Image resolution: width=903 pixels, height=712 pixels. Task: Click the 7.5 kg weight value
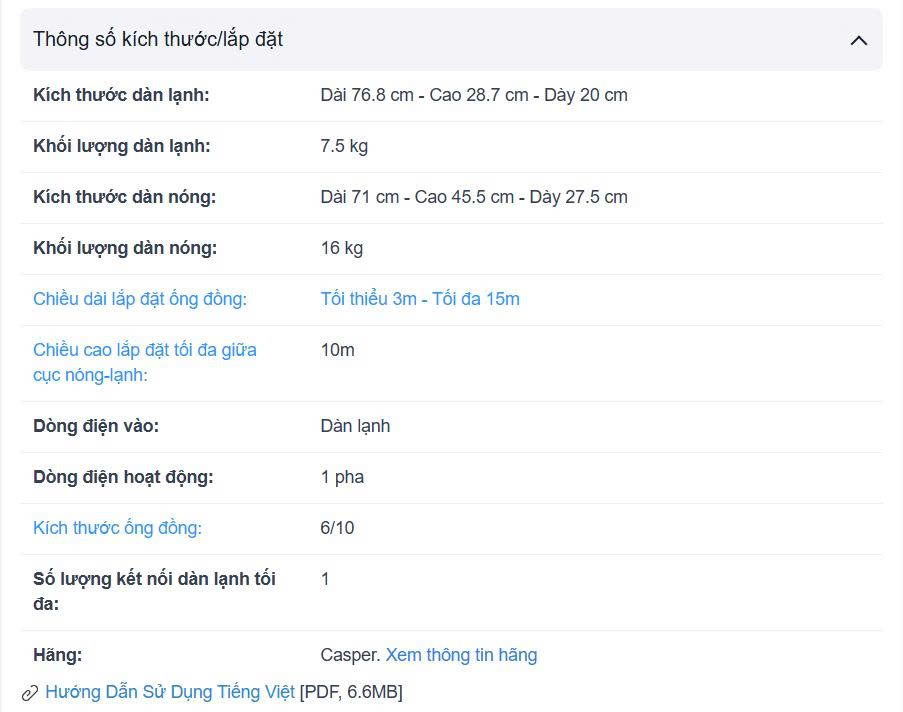(344, 146)
